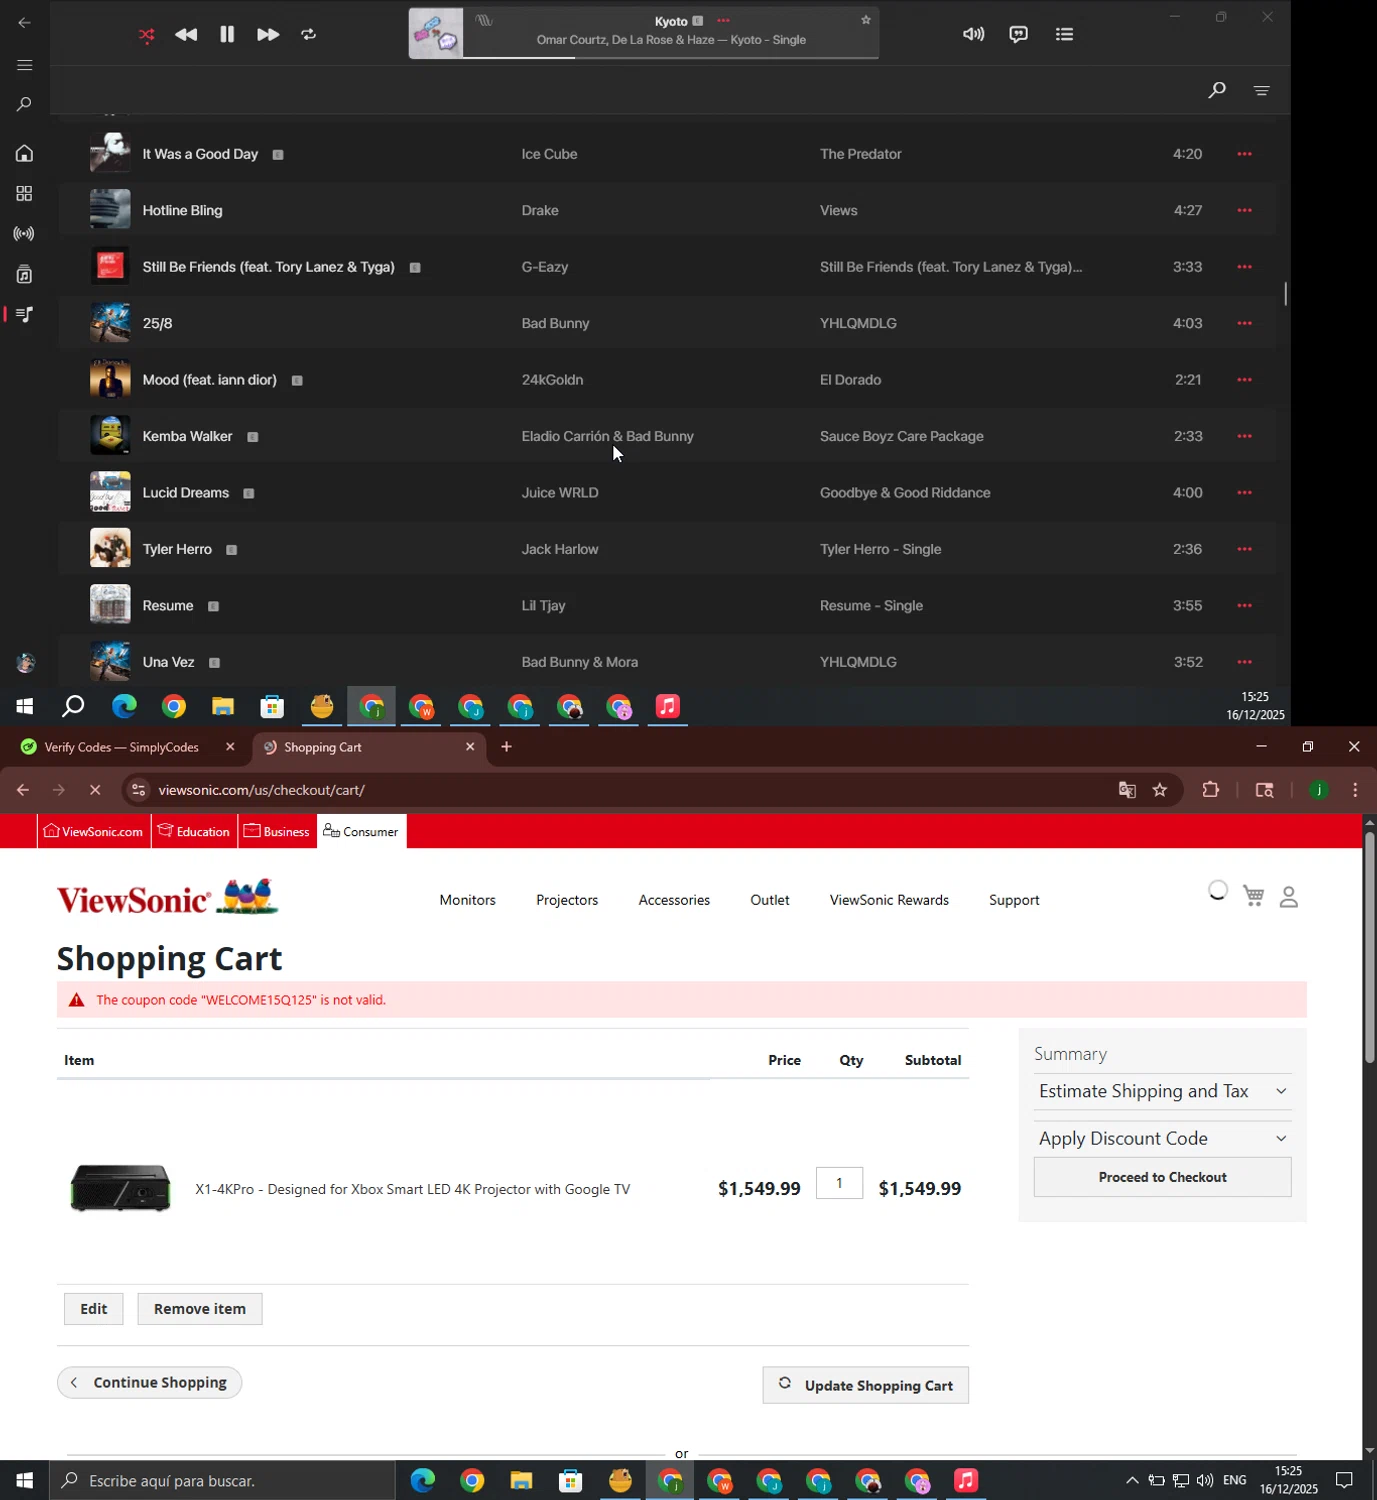This screenshot has height=1500, width=1377.
Task: Search within the playlist using the magnifier
Action: click(1217, 90)
